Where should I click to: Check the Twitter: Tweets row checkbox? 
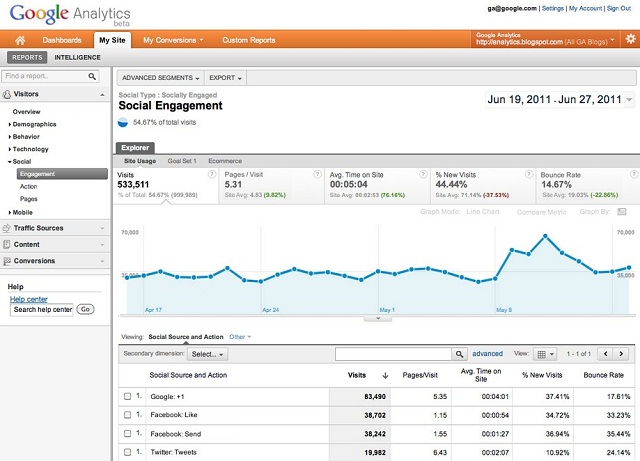click(127, 452)
